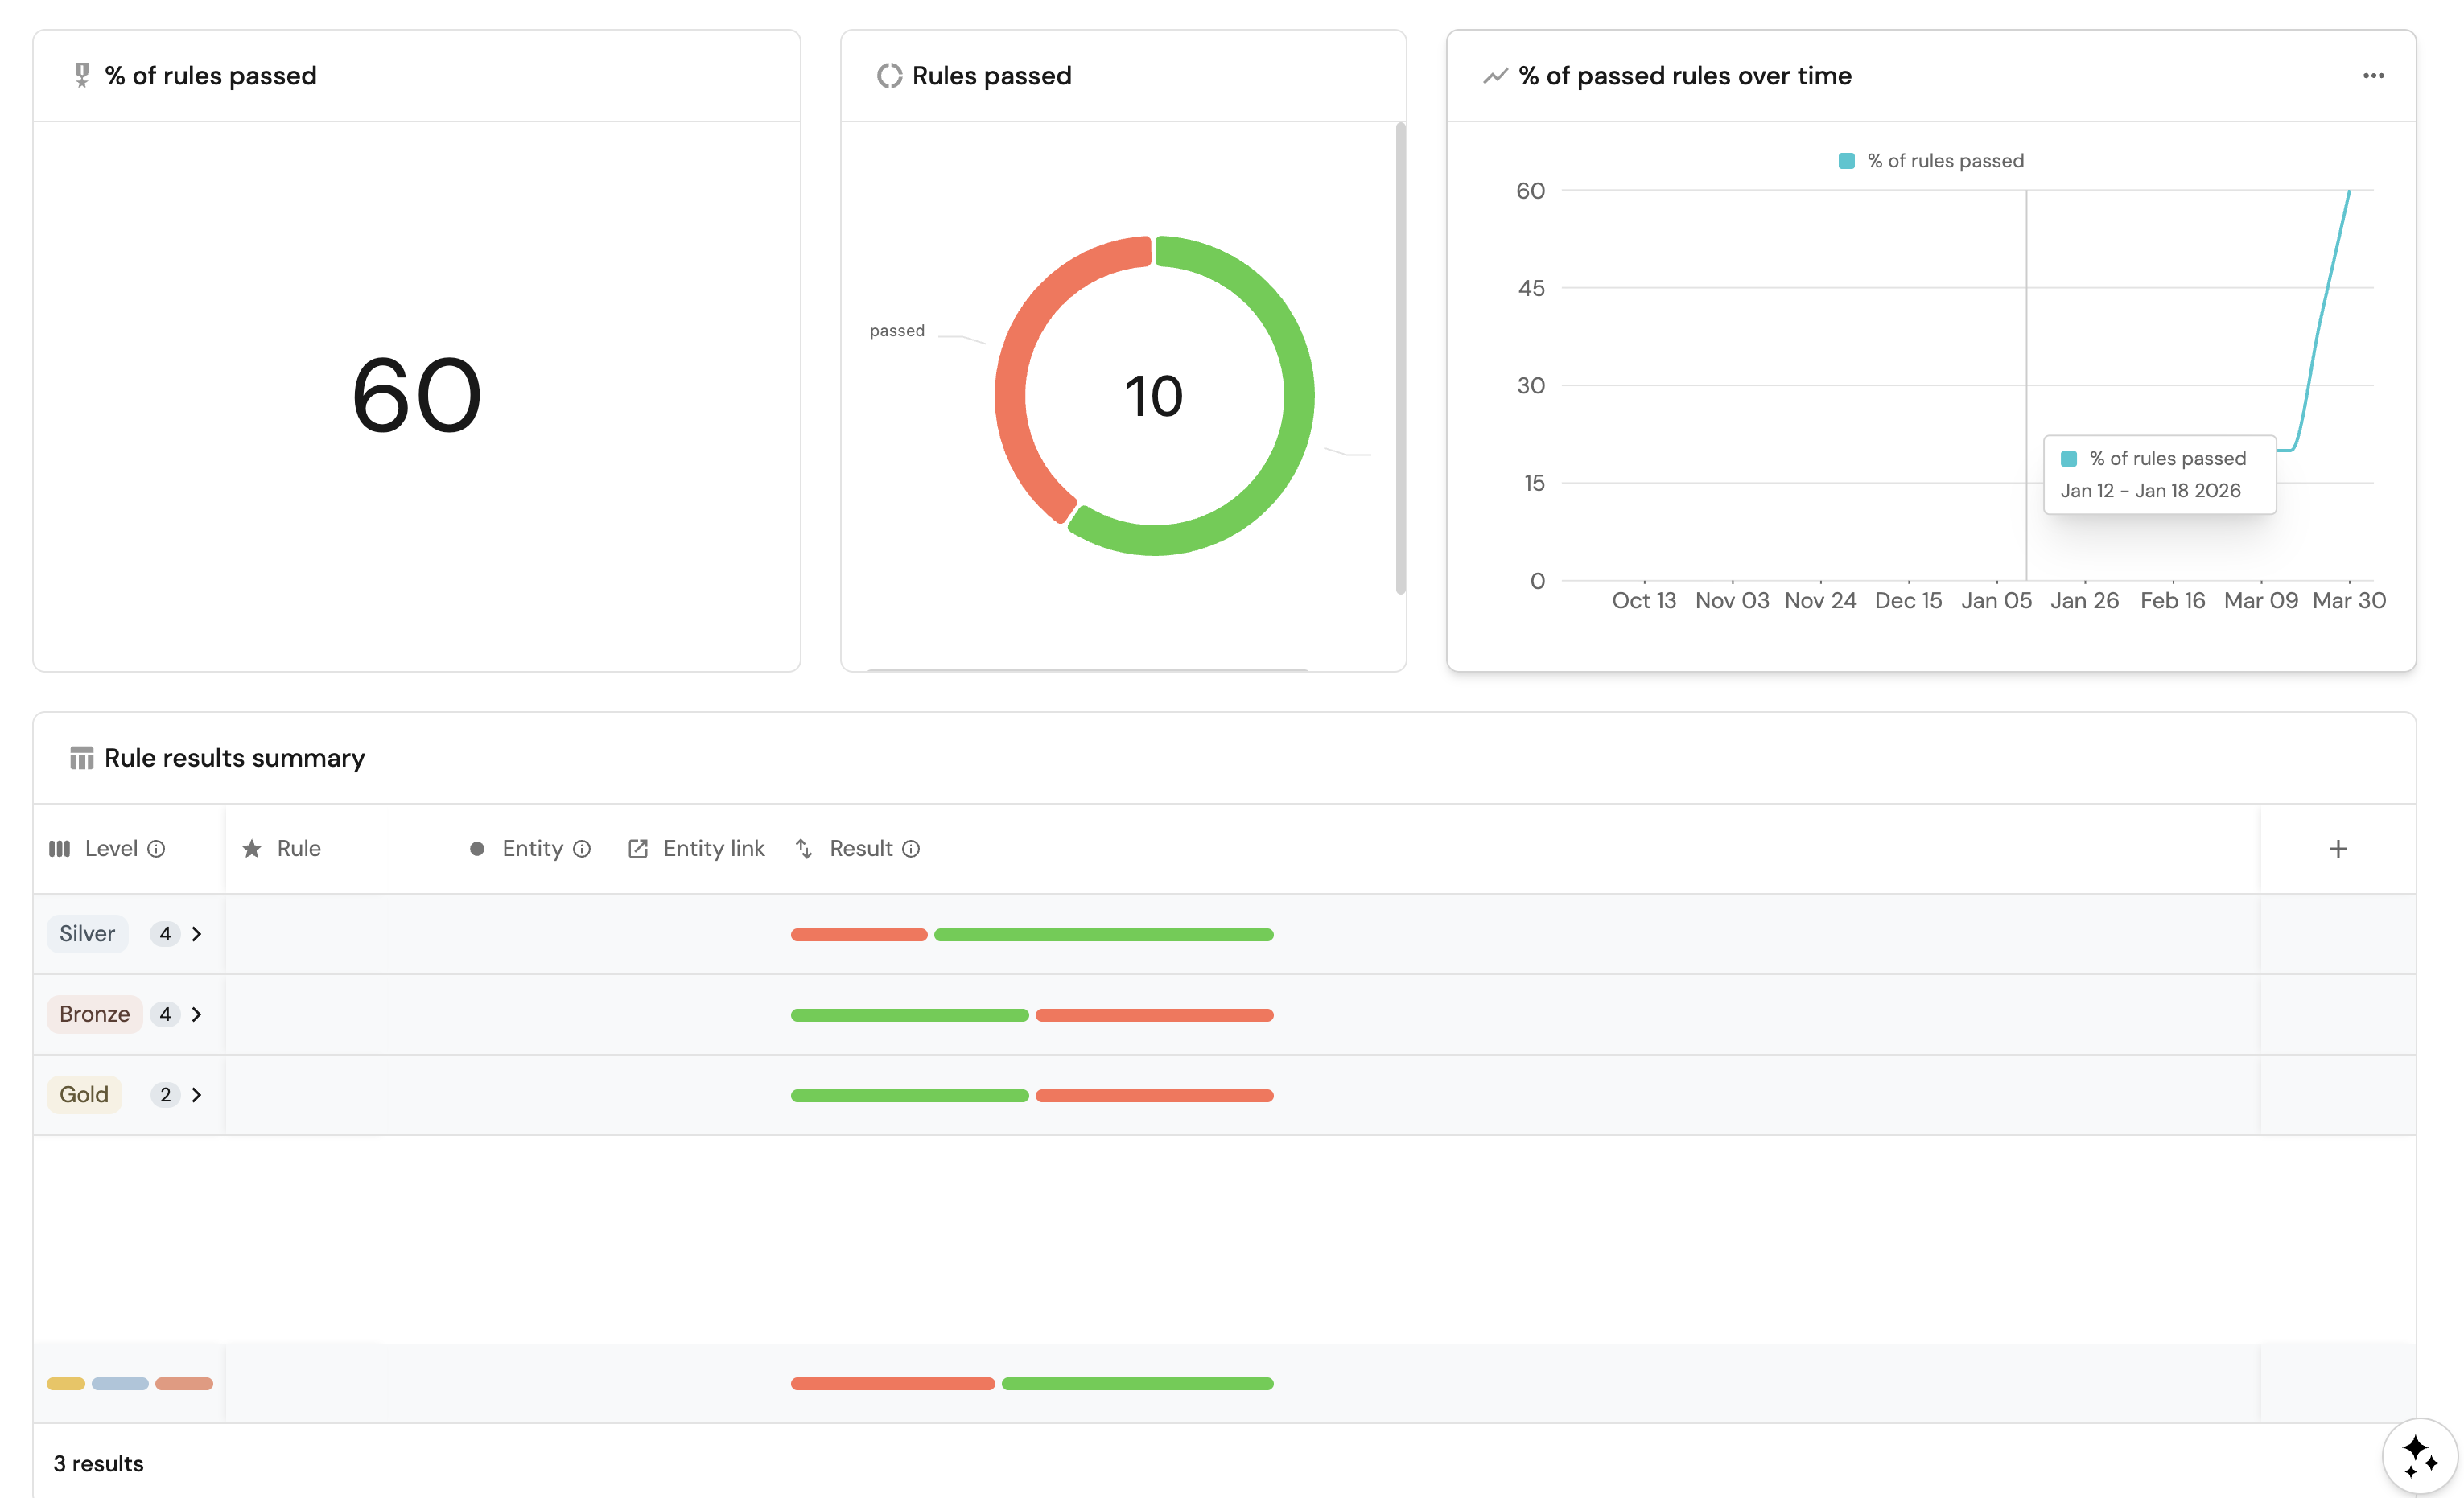The image size is (2464, 1498).
Task: Click the Gold level tag
Action: [x=84, y=1095]
